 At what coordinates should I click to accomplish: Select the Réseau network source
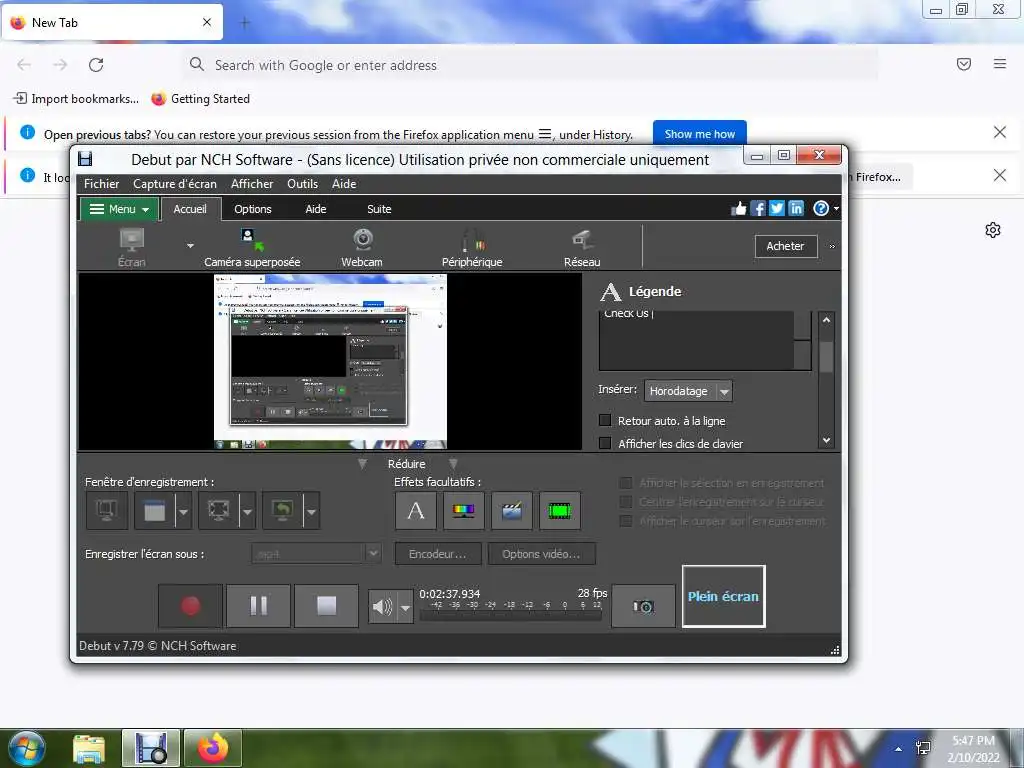click(x=582, y=247)
